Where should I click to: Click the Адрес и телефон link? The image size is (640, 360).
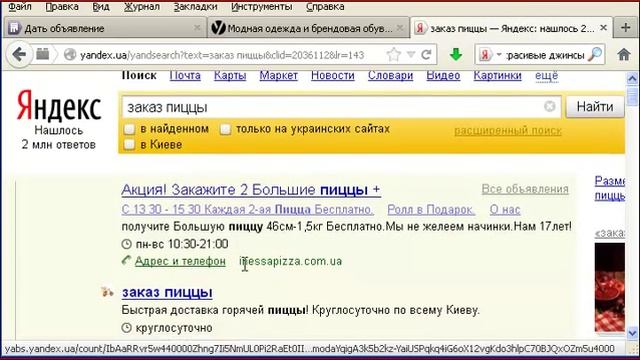click(x=180, y=261)
